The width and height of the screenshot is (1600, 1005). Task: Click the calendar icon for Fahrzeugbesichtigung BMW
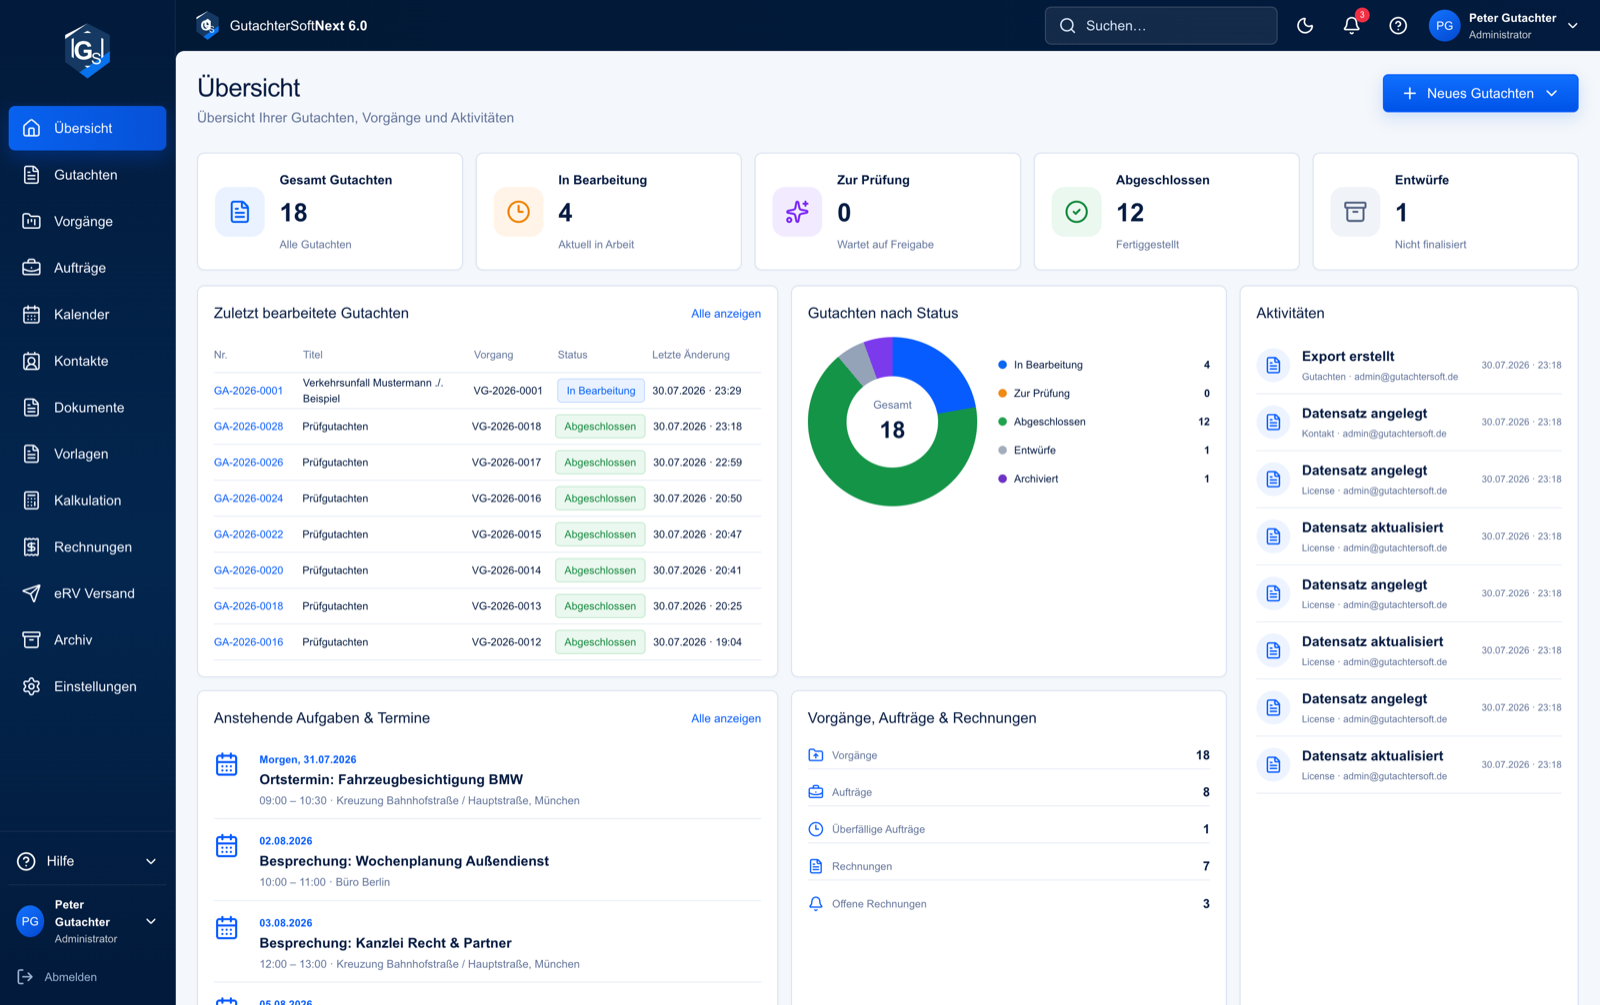[x=227, y=765]
